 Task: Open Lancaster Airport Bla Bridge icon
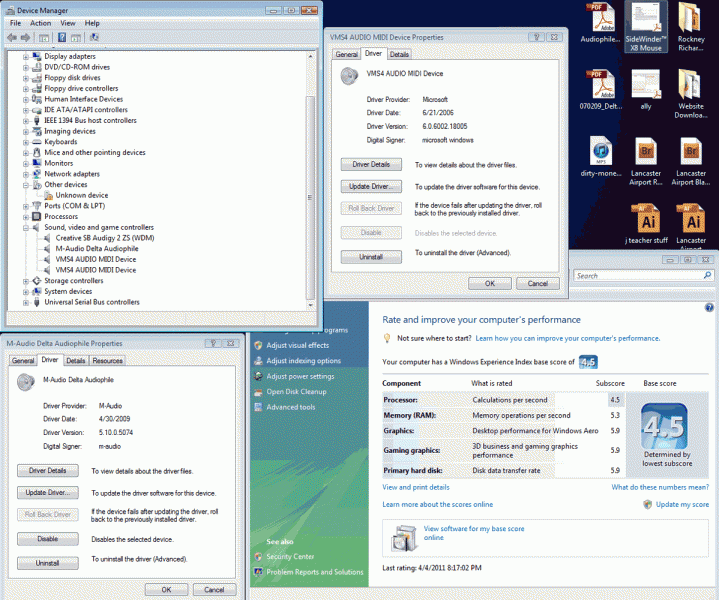[691, 161]
